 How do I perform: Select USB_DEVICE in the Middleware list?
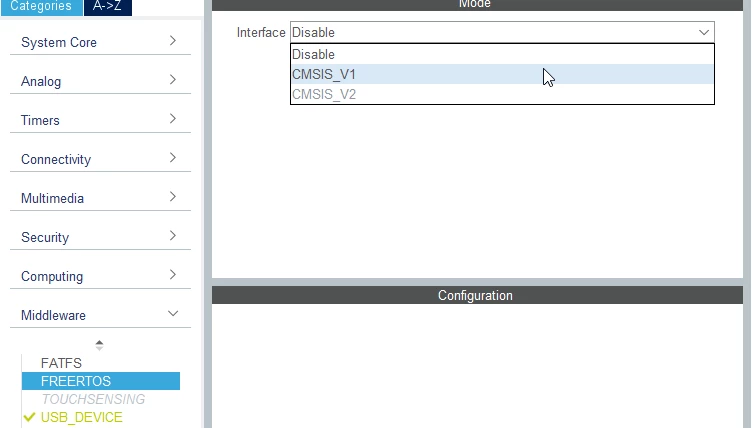(101, 417)
